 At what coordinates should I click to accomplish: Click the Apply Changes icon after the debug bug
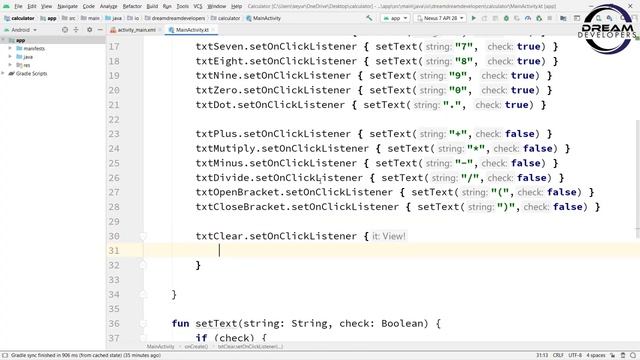click(x=517, y=18)
